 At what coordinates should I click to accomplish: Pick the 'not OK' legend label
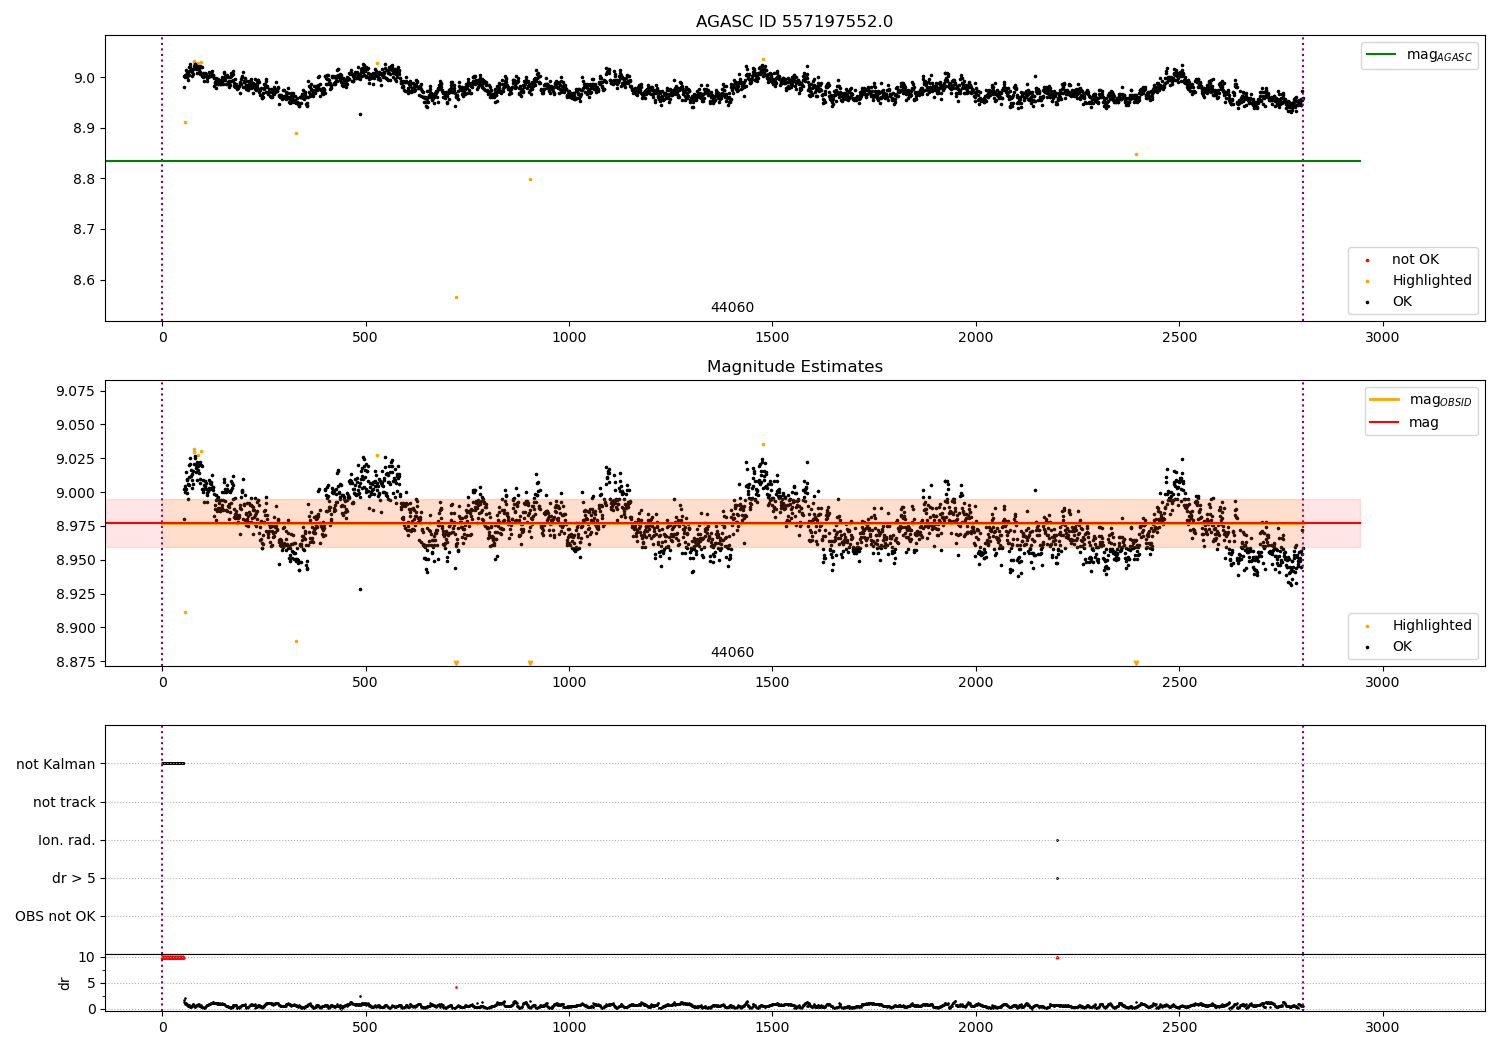coord(1415,260)
